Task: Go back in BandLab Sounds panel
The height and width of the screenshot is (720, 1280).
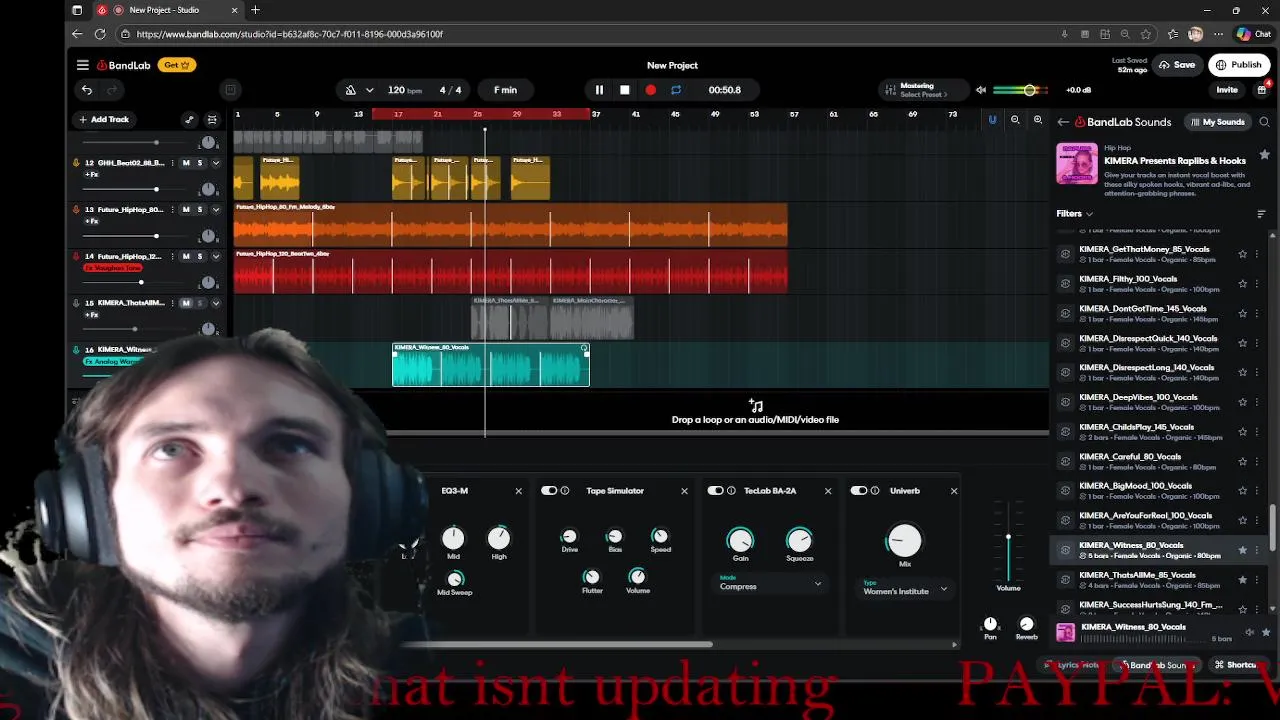Action: click(x=1063, y=122)
